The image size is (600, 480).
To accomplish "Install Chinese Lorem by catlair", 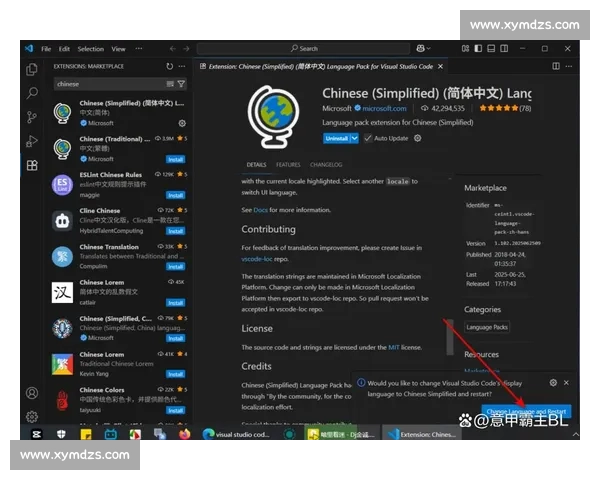I will pyautogui.click(x=176, y=303).
